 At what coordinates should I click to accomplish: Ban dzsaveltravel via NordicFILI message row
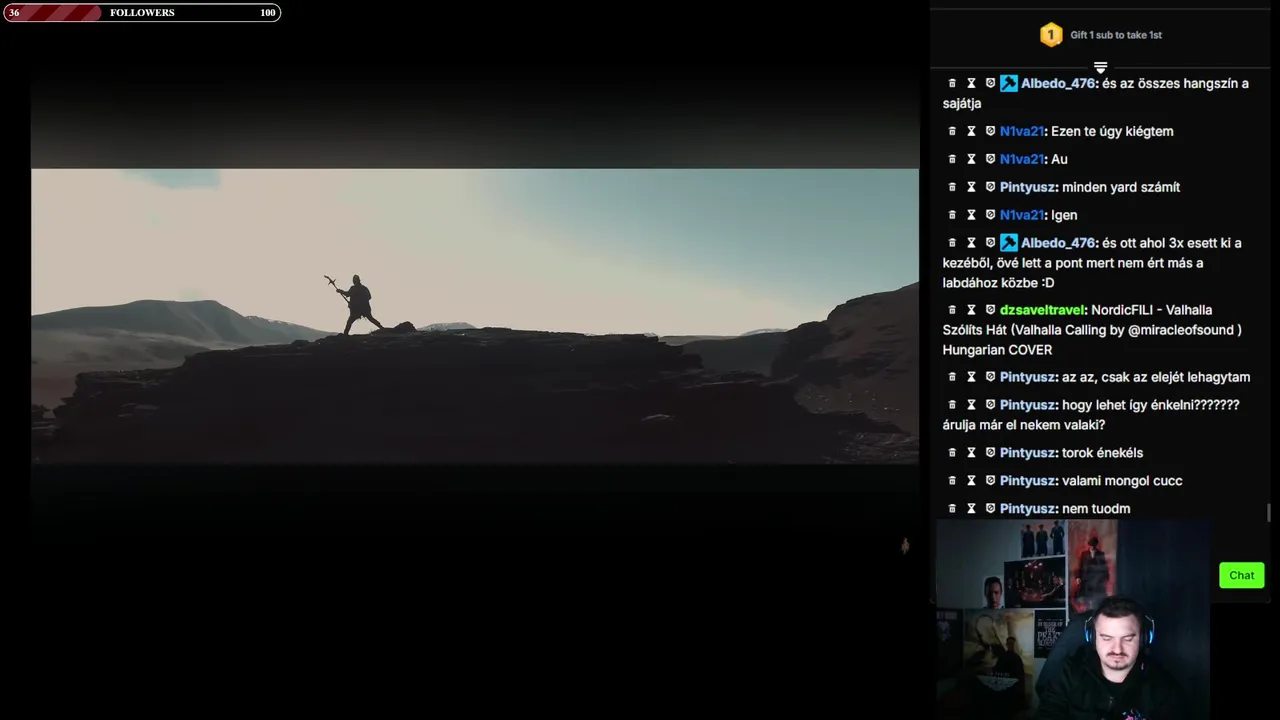pos(990,310)
